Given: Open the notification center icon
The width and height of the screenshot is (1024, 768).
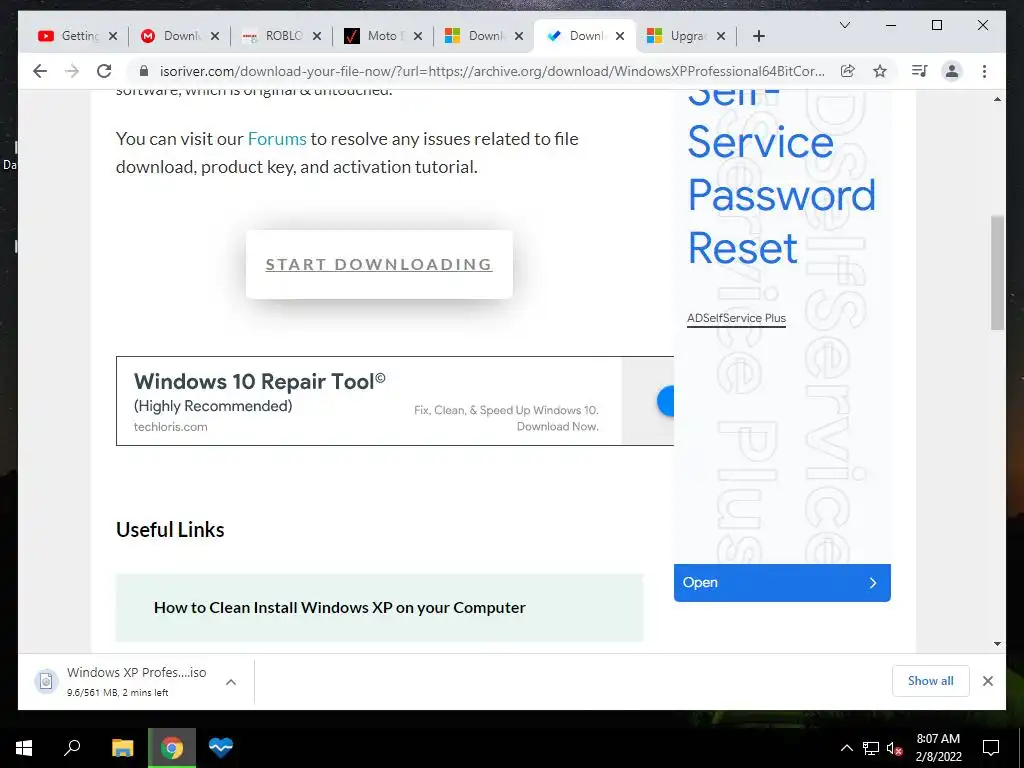Looking at the screenshot, I should coord(991,748).
